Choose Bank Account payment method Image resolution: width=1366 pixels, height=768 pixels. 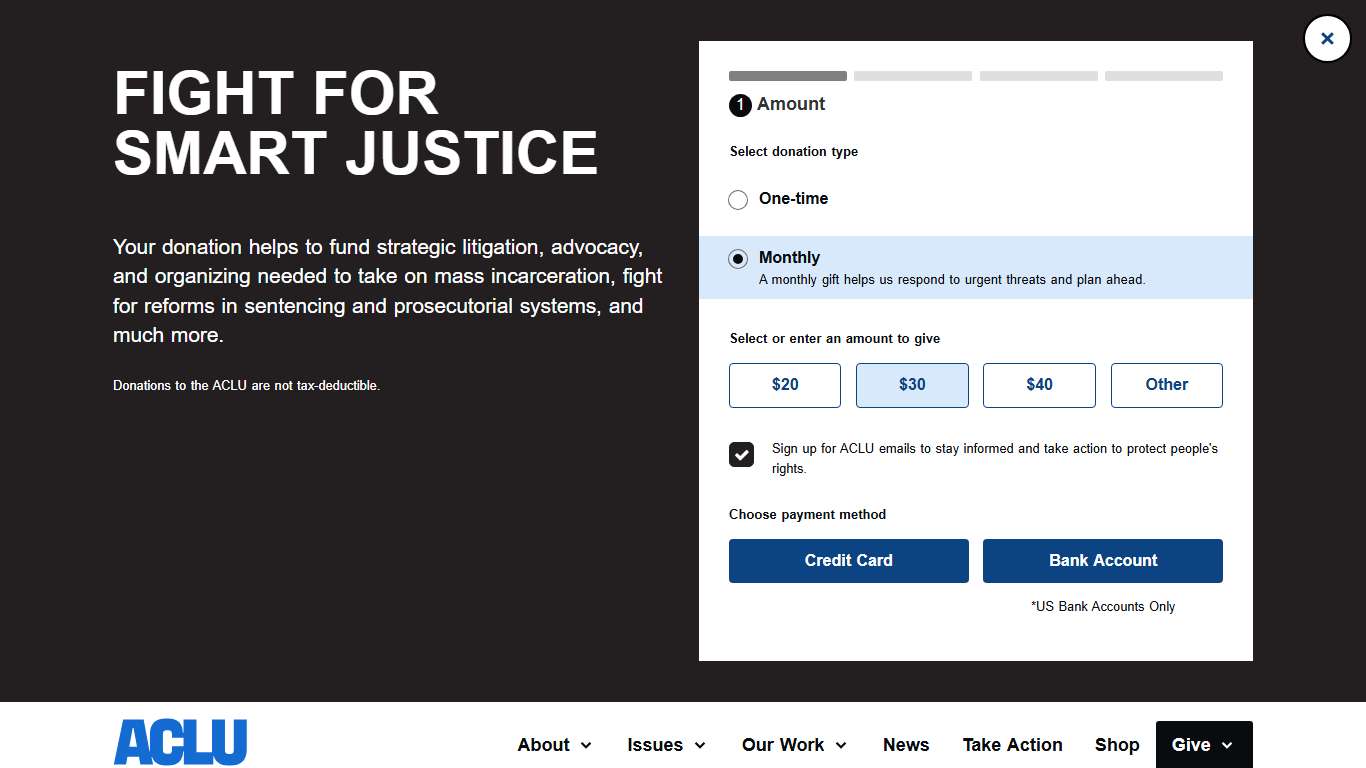[1102, 561]
